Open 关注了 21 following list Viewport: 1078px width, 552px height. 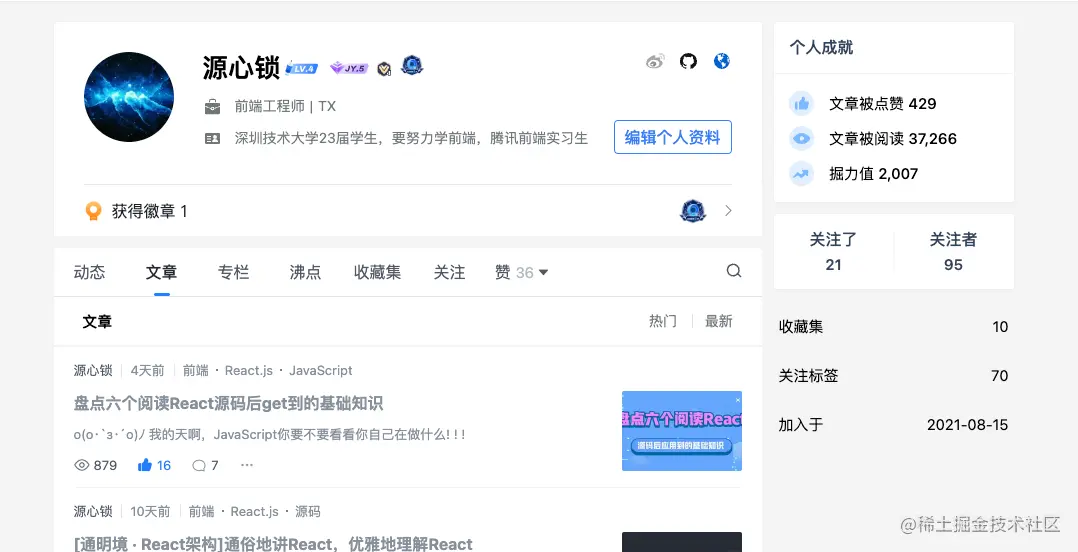pos(834,252)
